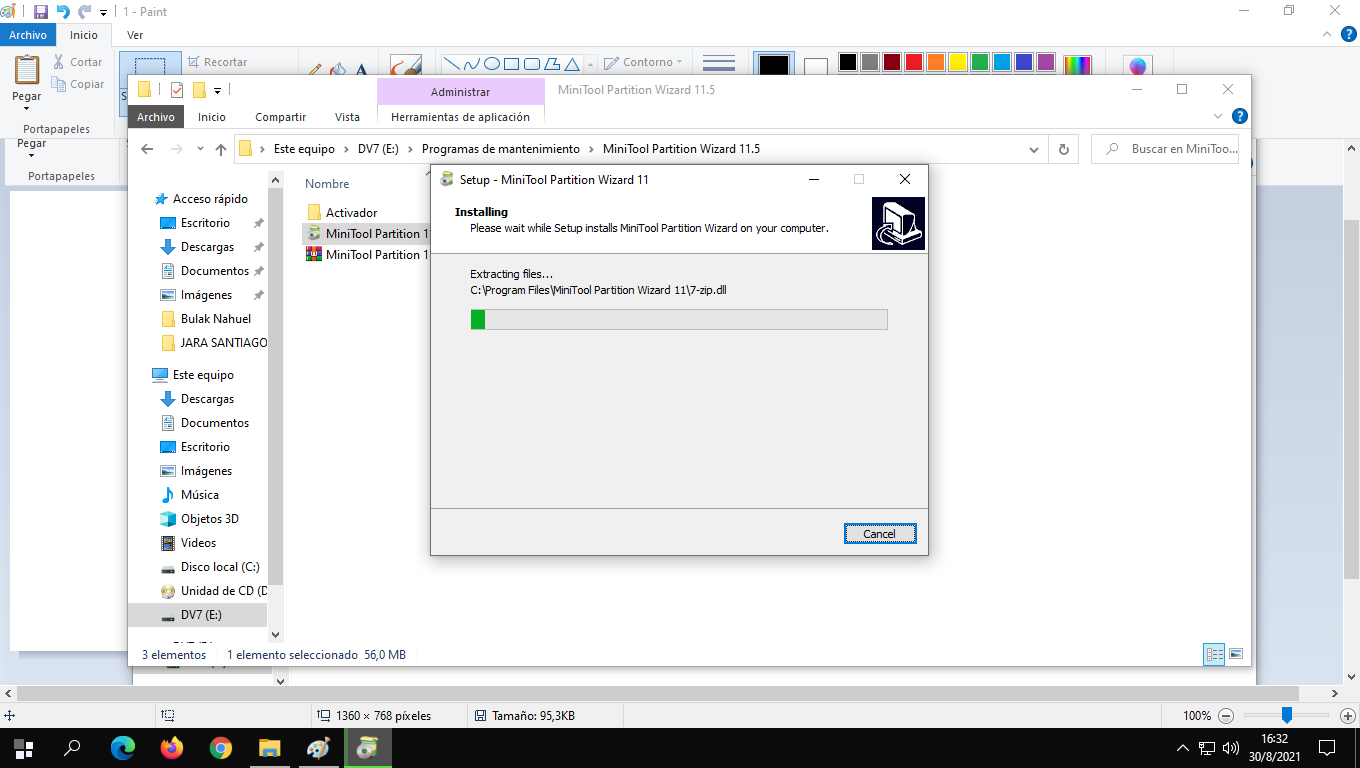Open Explorer's quick access toolbar dropdown
Viewport: 1360px width, 768px height.
pos(217,91)
